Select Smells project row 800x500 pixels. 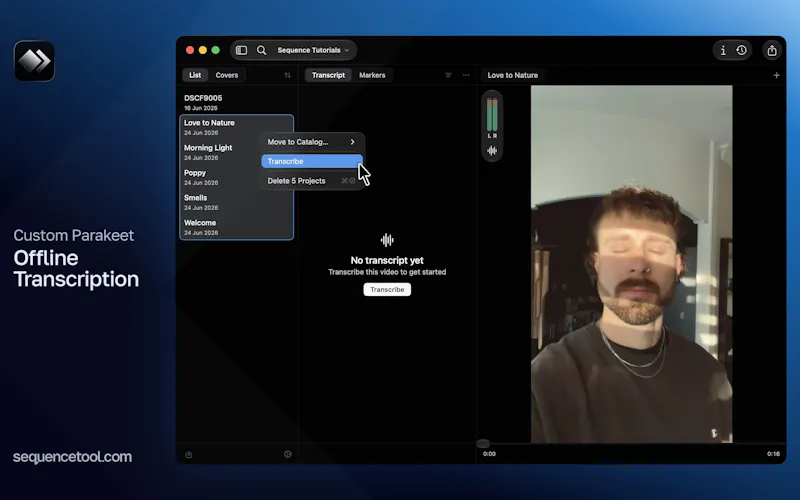(x=237, y=202)
